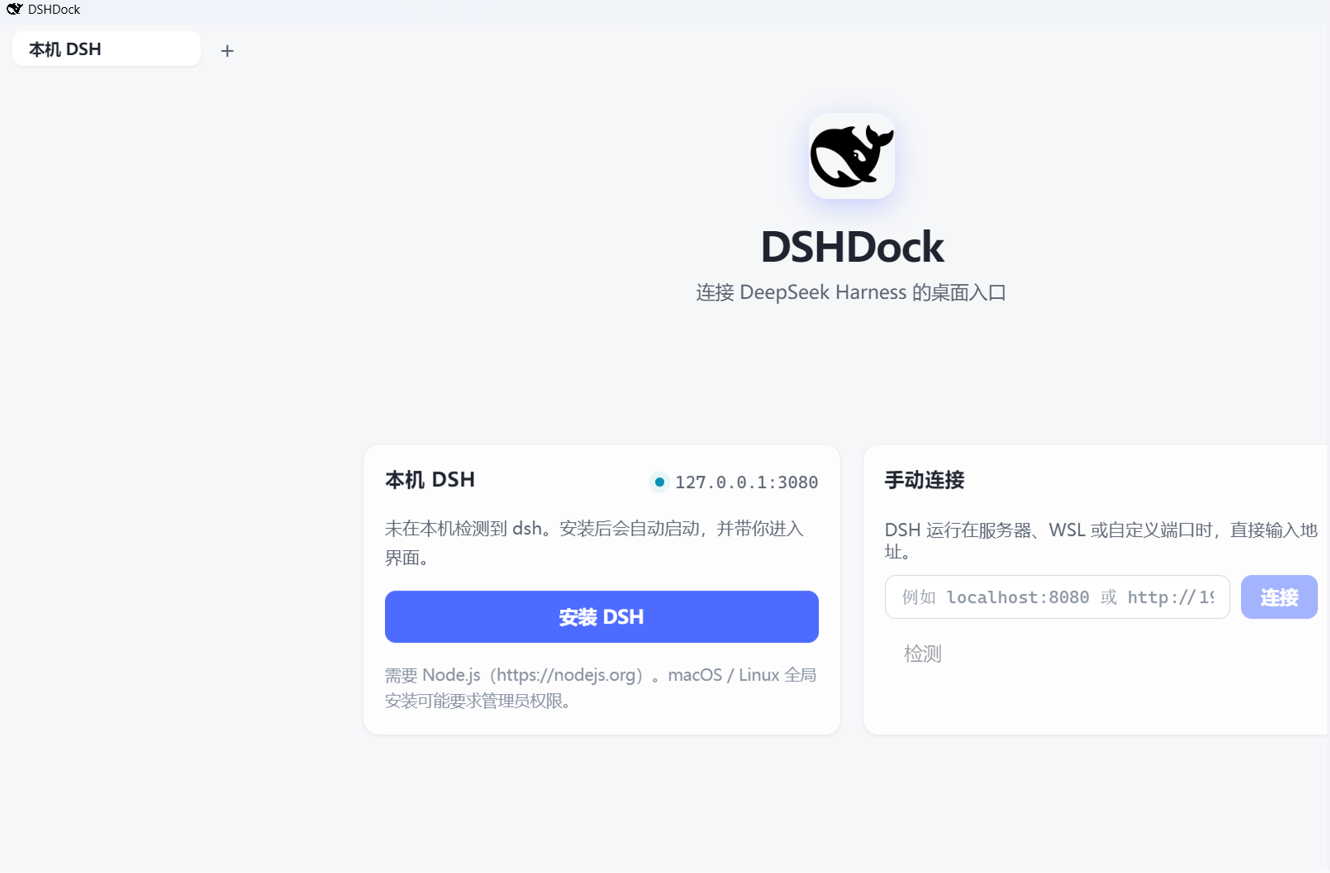Focus the manual address input field
The image size is (1330, 873).
pos(1057,597)
